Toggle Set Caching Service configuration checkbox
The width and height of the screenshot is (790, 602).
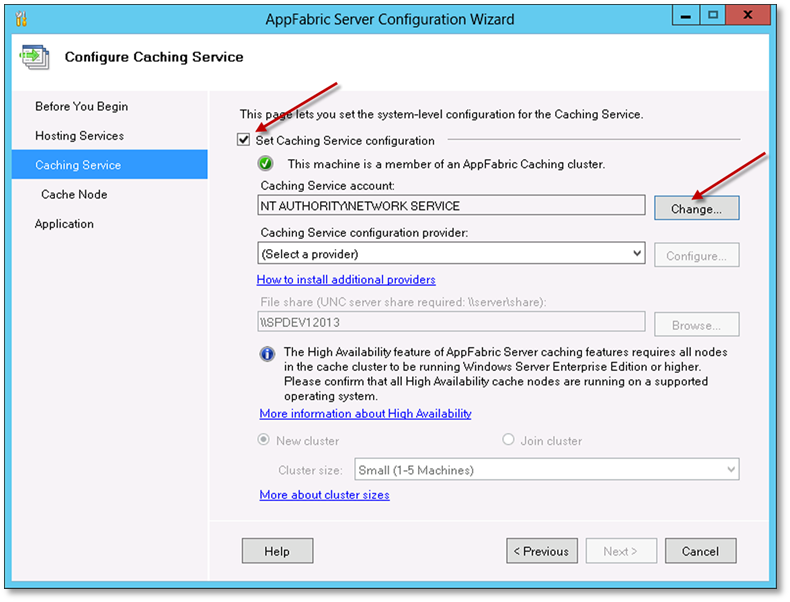coord(243,140)
